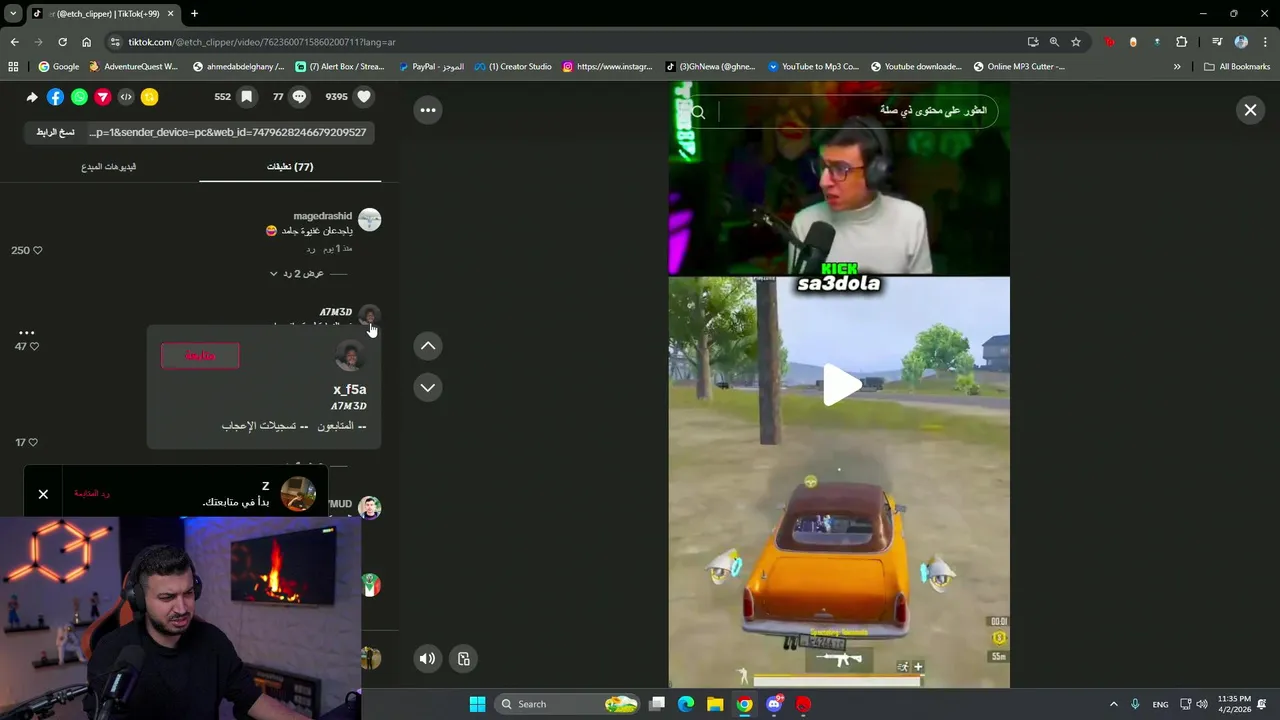Open the Chrome apps grid icon
The height and width of the screenshot is (720, 1280).
coord(13,67)
